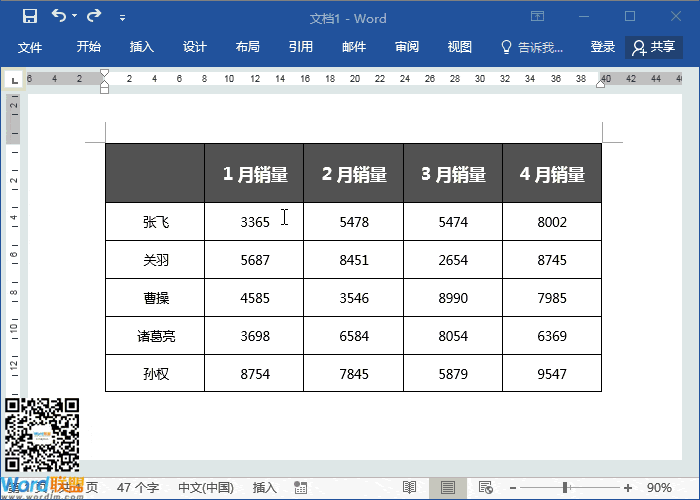Open the undo history dropdown arrow
The height and width of the screenshot is (500, 700).
[x=76, y=17]
